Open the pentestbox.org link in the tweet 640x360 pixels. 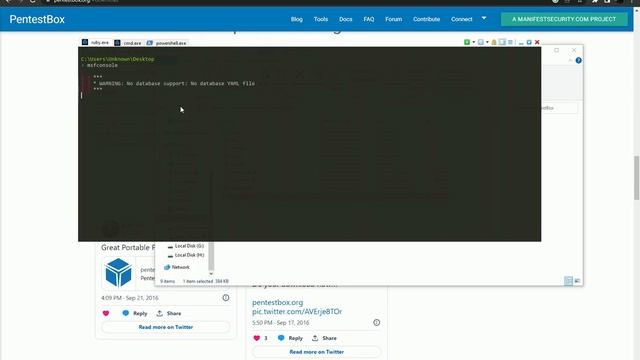click(x=278, y=302)
